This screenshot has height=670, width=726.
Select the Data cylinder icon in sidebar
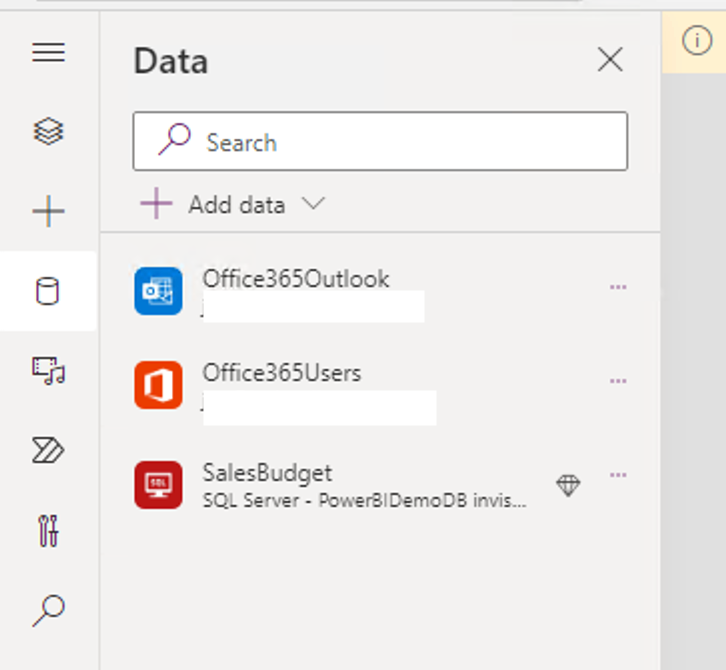[x=48, y=291]
